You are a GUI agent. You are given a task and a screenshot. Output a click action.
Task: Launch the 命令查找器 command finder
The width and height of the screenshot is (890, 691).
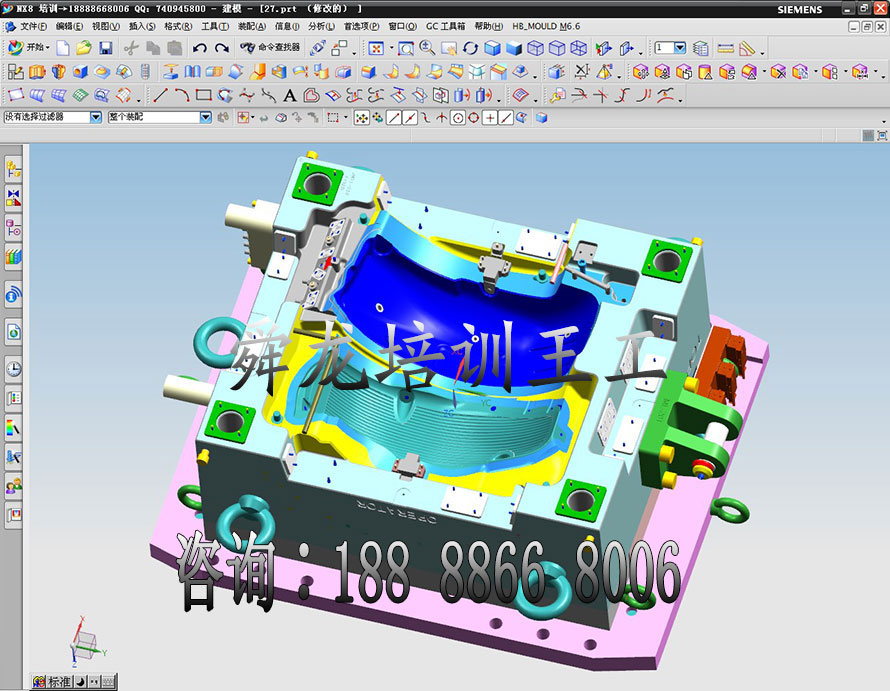270,48
